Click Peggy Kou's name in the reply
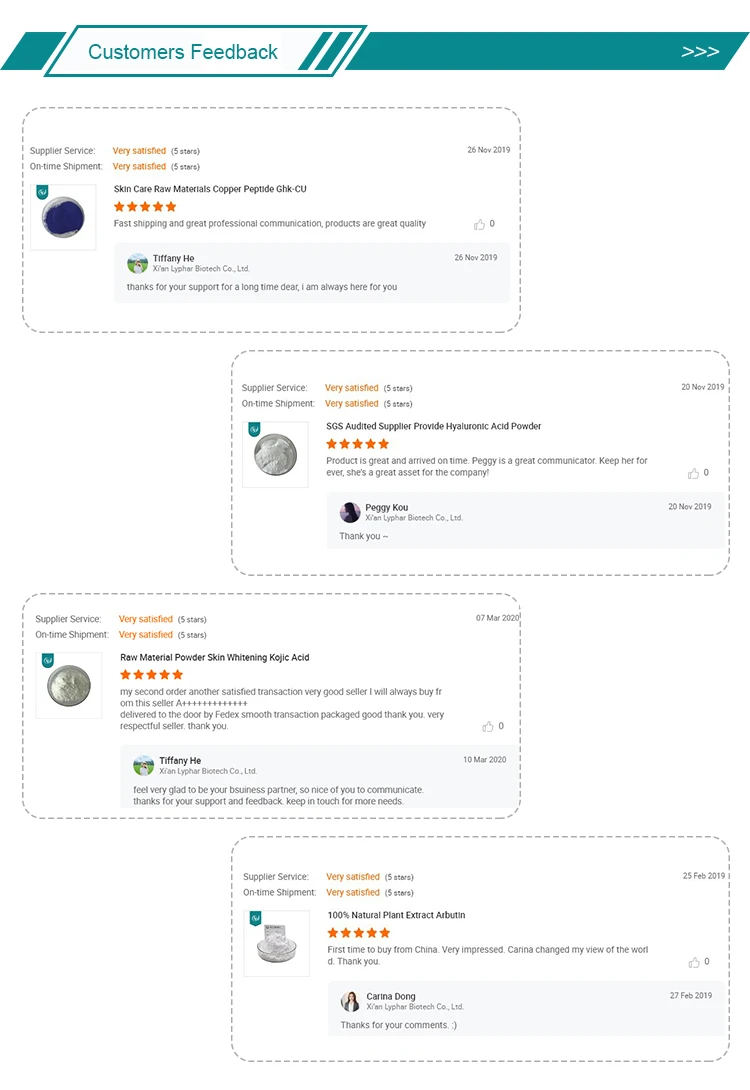Image resolution: width=750 pixels, height=1090 pixels. coord(386,507)
